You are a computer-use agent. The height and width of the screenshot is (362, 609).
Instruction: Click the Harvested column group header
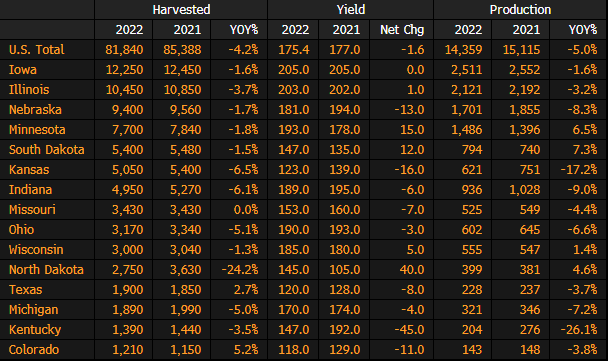tap(181, 10)
